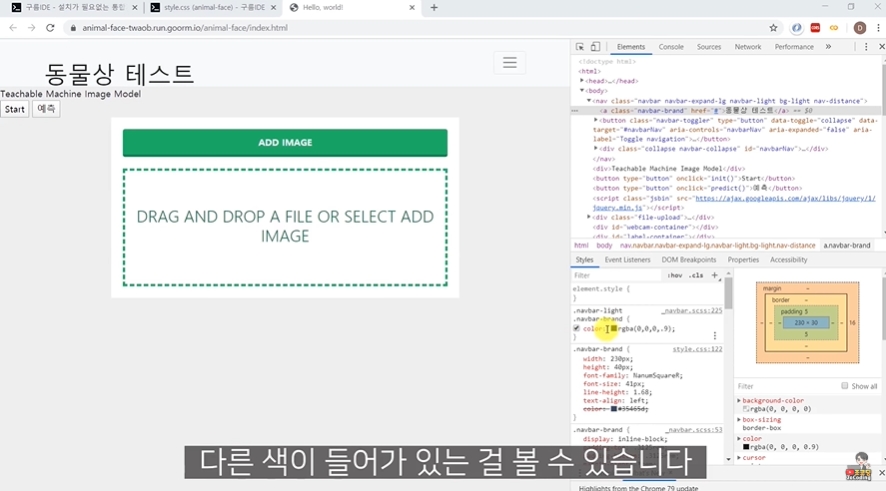The height and width of the screenshot is (491, 886).
Task: Select a.navbar-brand in the breadcrumb
Action: pyautogui.click(x=846, y=246)
